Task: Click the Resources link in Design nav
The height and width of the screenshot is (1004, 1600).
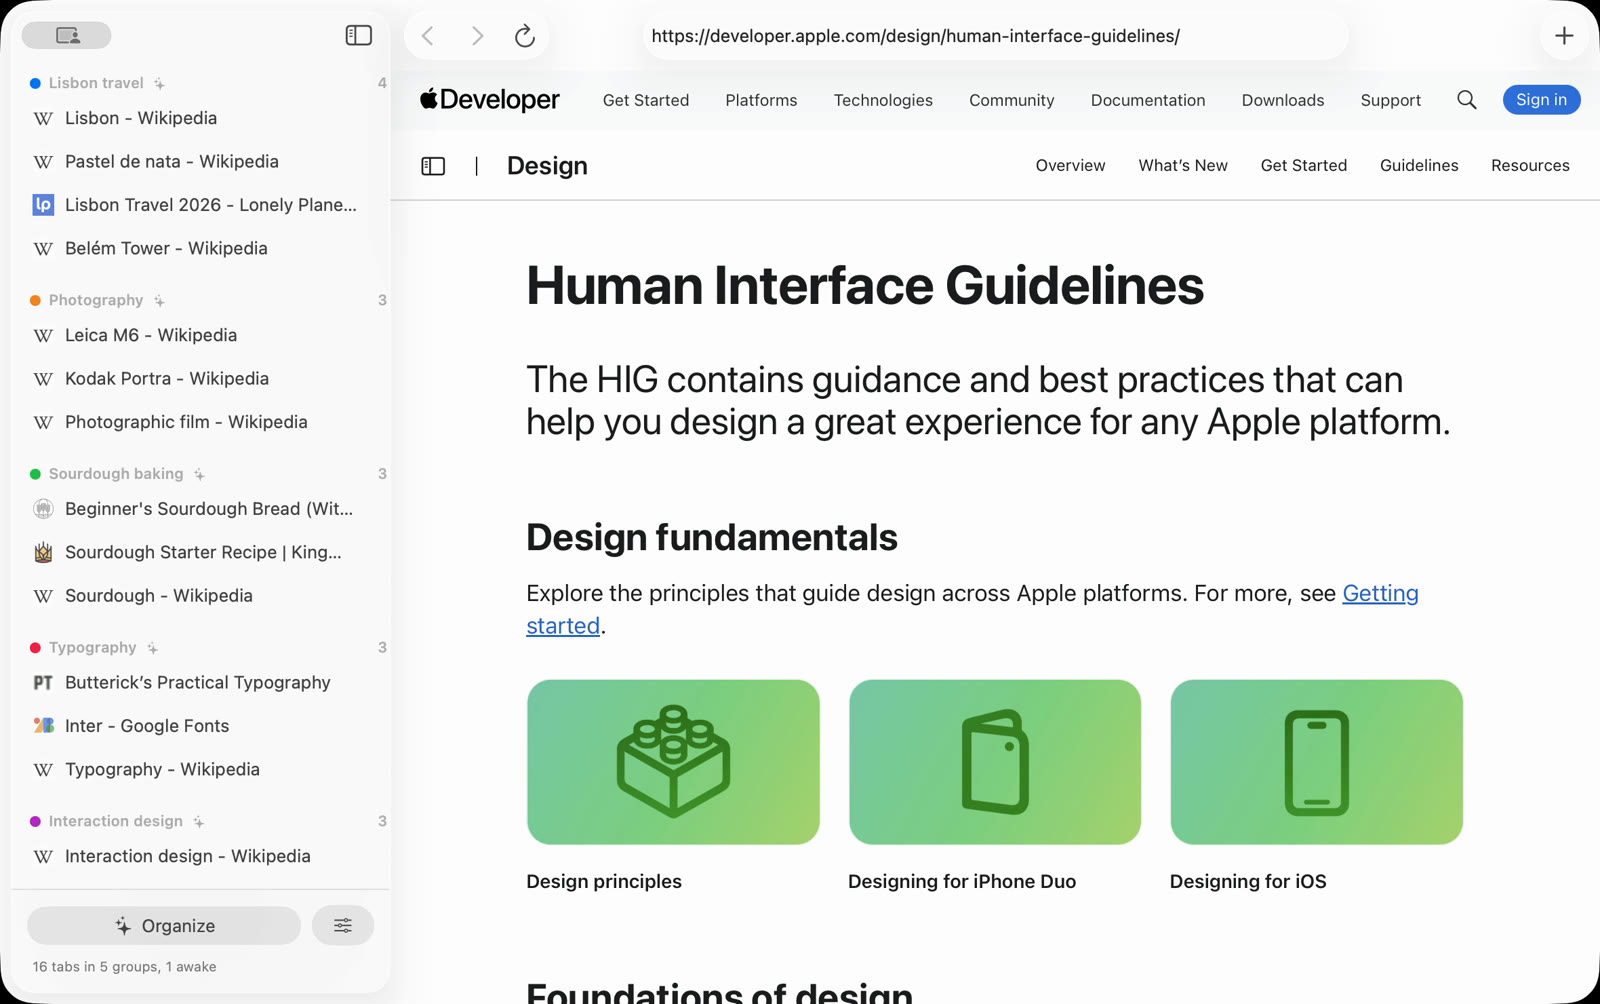Action: tap(1530, 166)
